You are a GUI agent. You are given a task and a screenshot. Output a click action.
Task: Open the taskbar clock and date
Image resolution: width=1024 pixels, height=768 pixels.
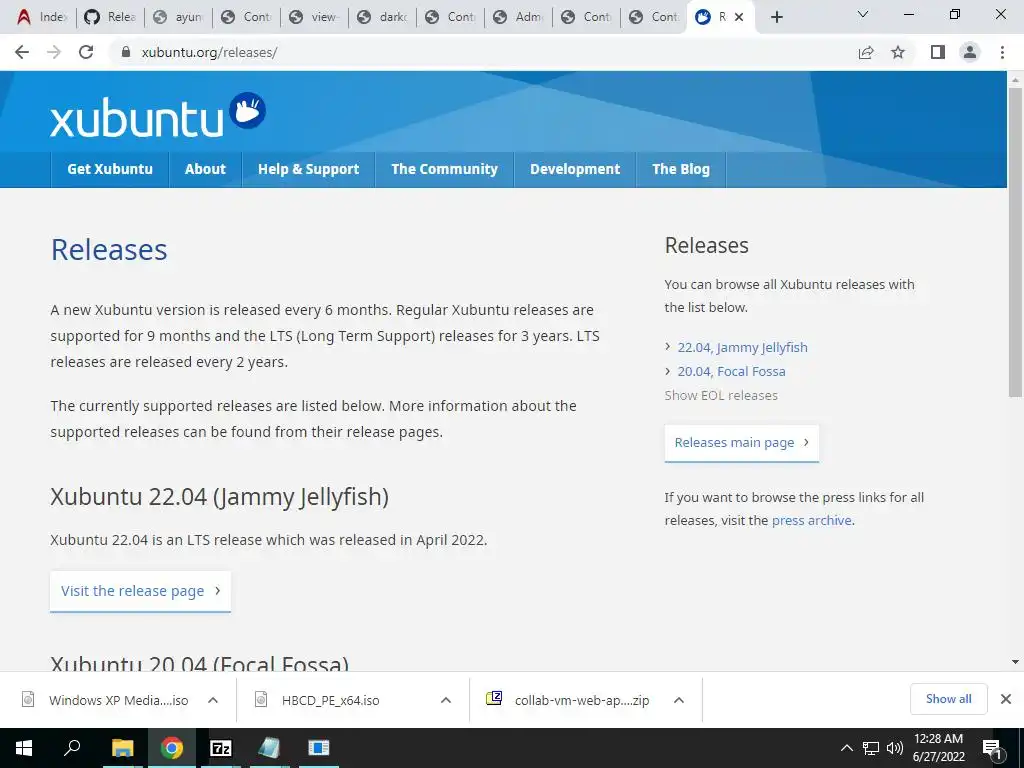938,748
